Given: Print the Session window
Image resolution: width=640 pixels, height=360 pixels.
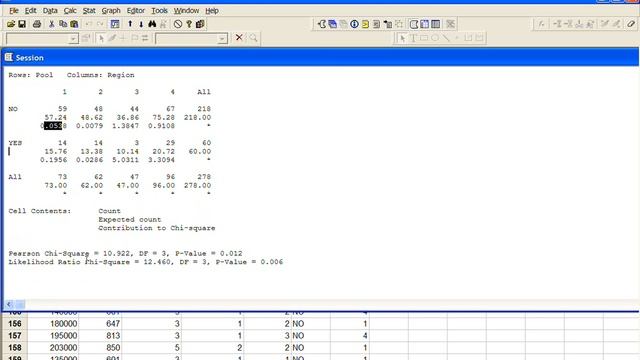Looking at the screenshot, I should coord(37,24).
